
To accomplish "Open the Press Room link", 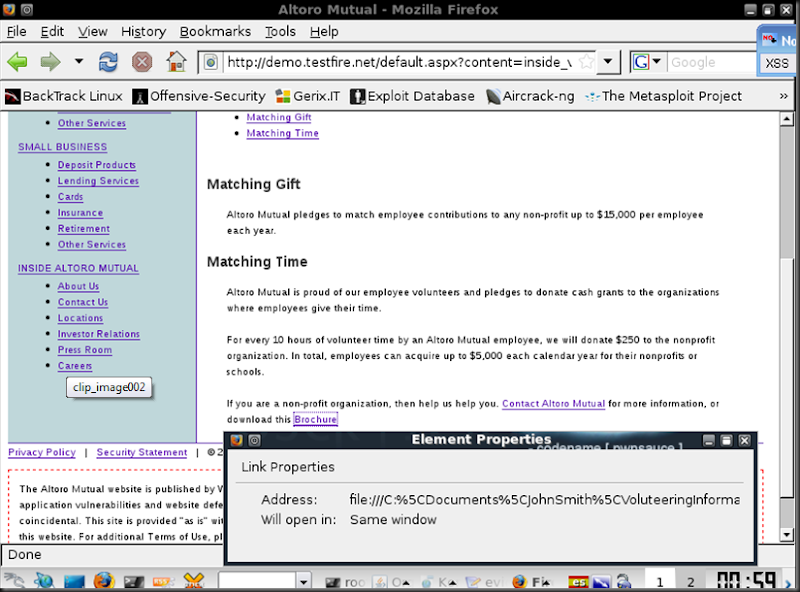I will coord(85,350).
